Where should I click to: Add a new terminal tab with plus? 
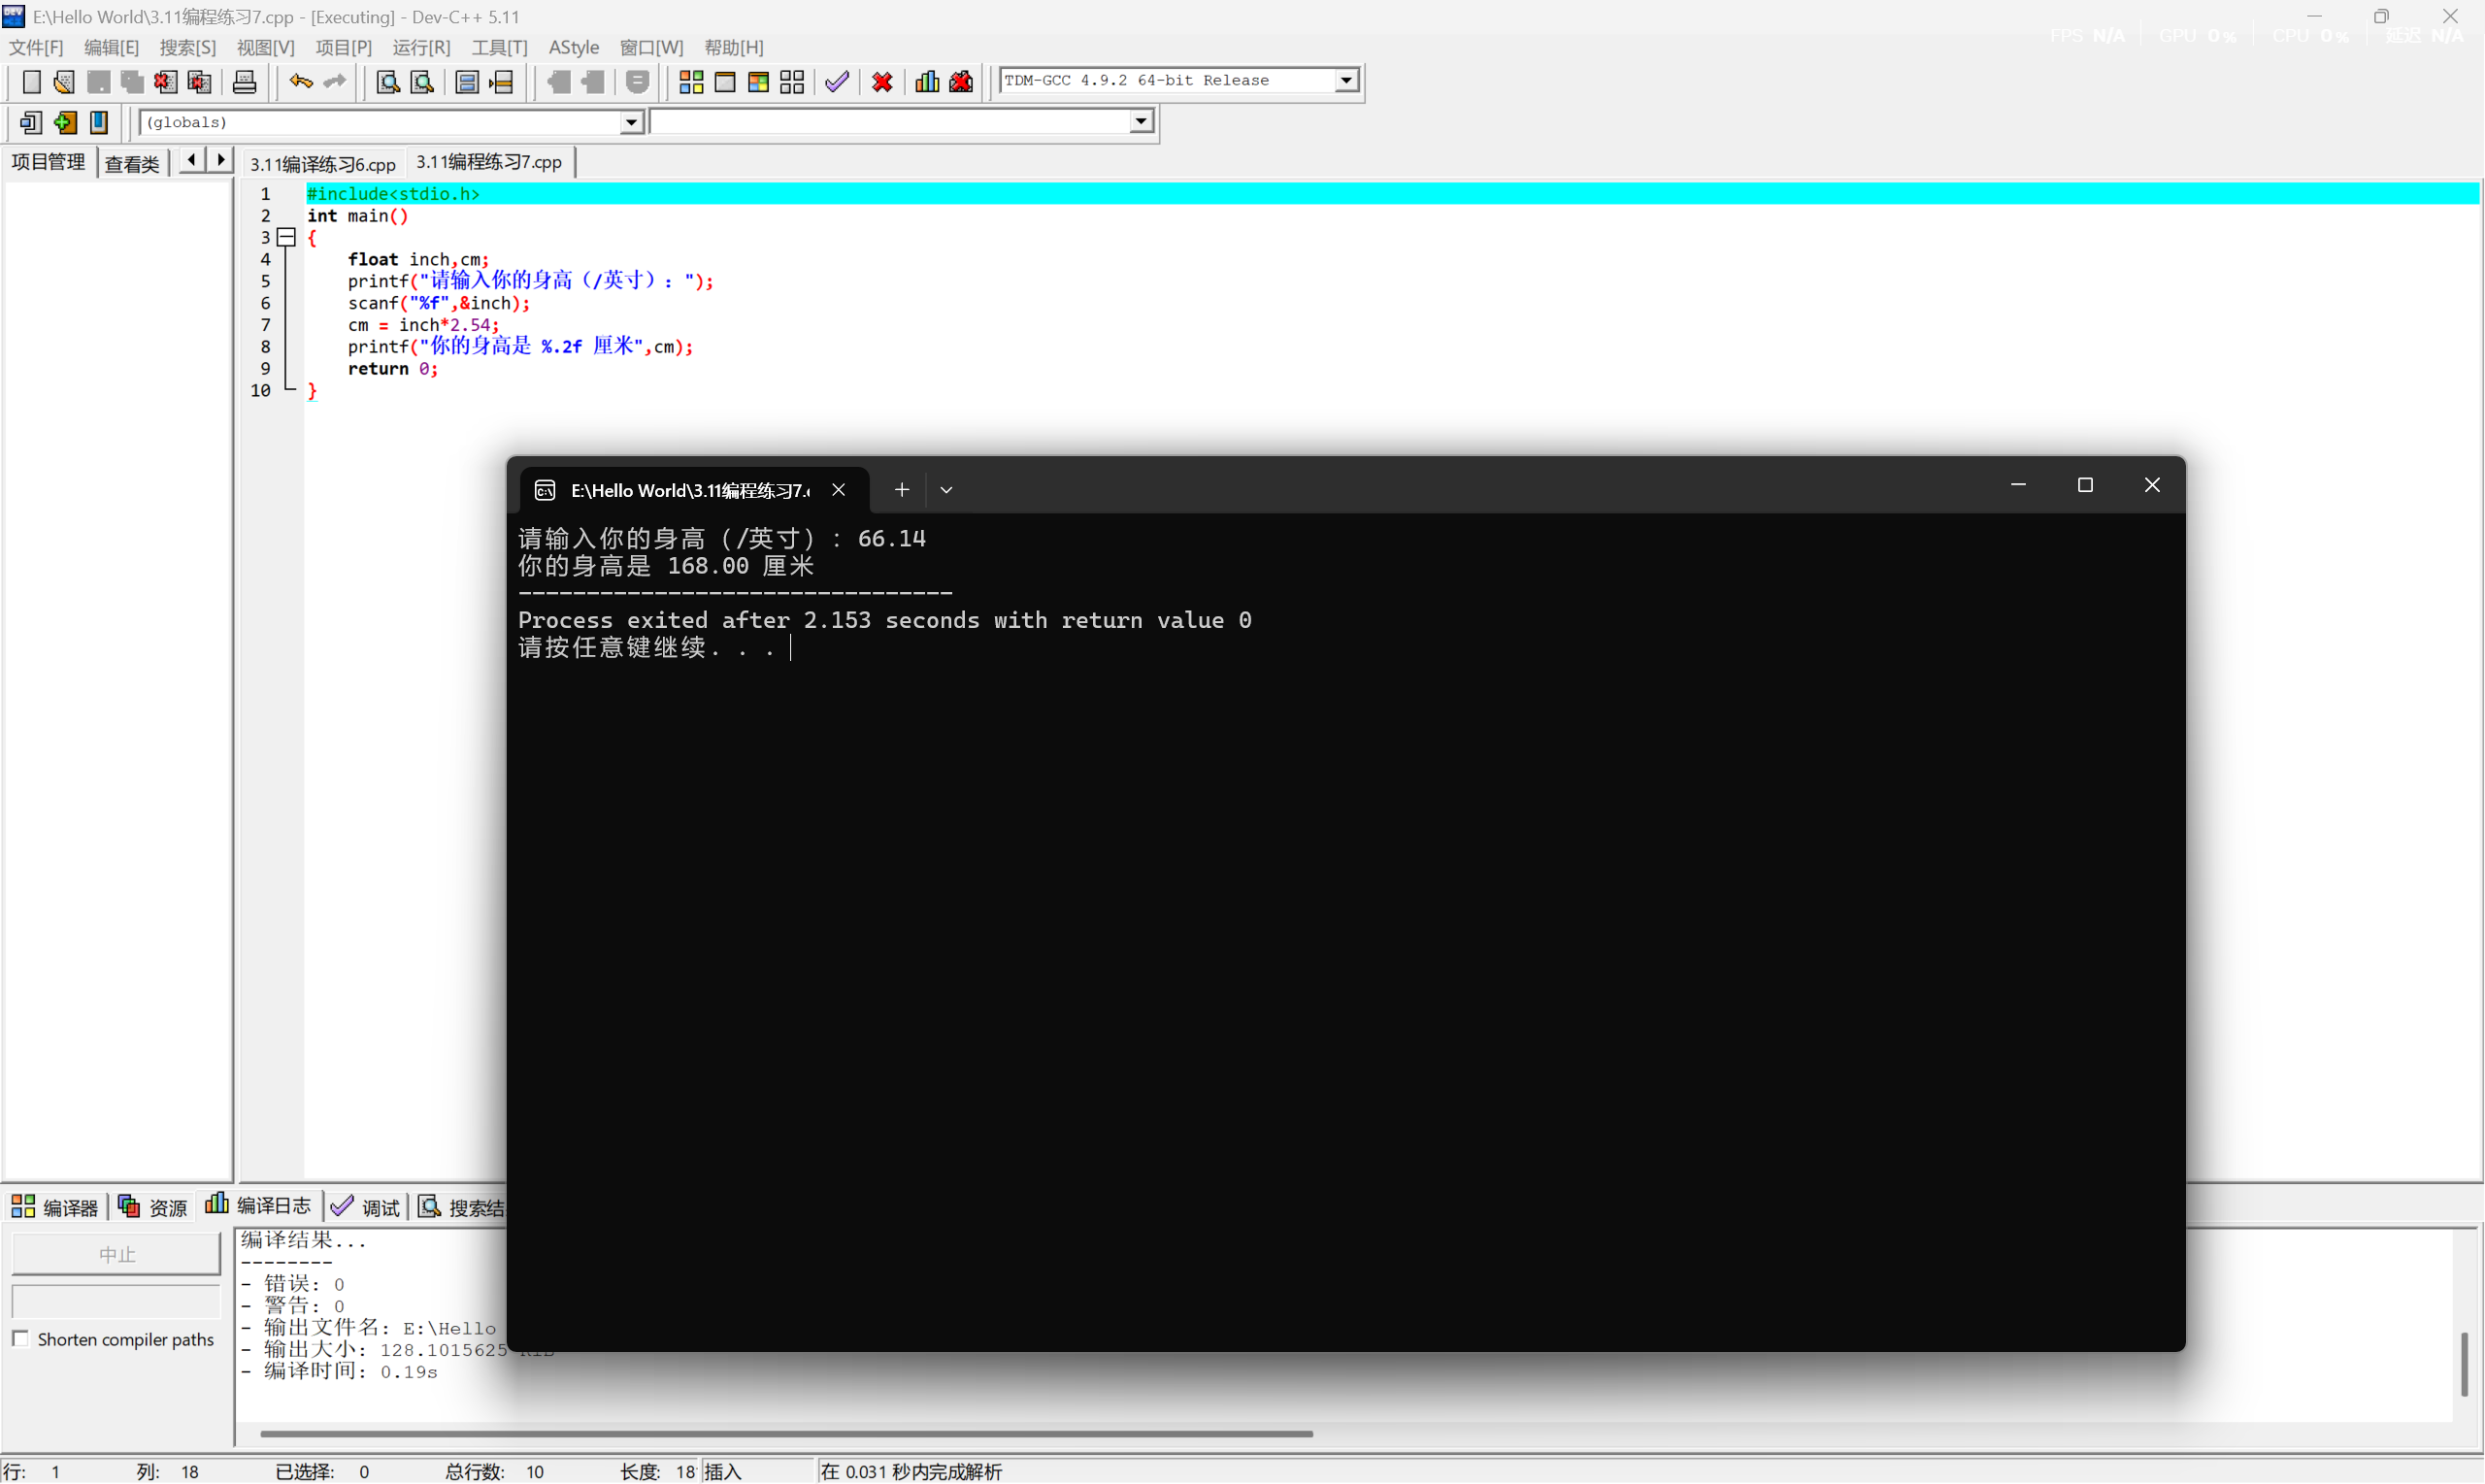coord(901,490)
